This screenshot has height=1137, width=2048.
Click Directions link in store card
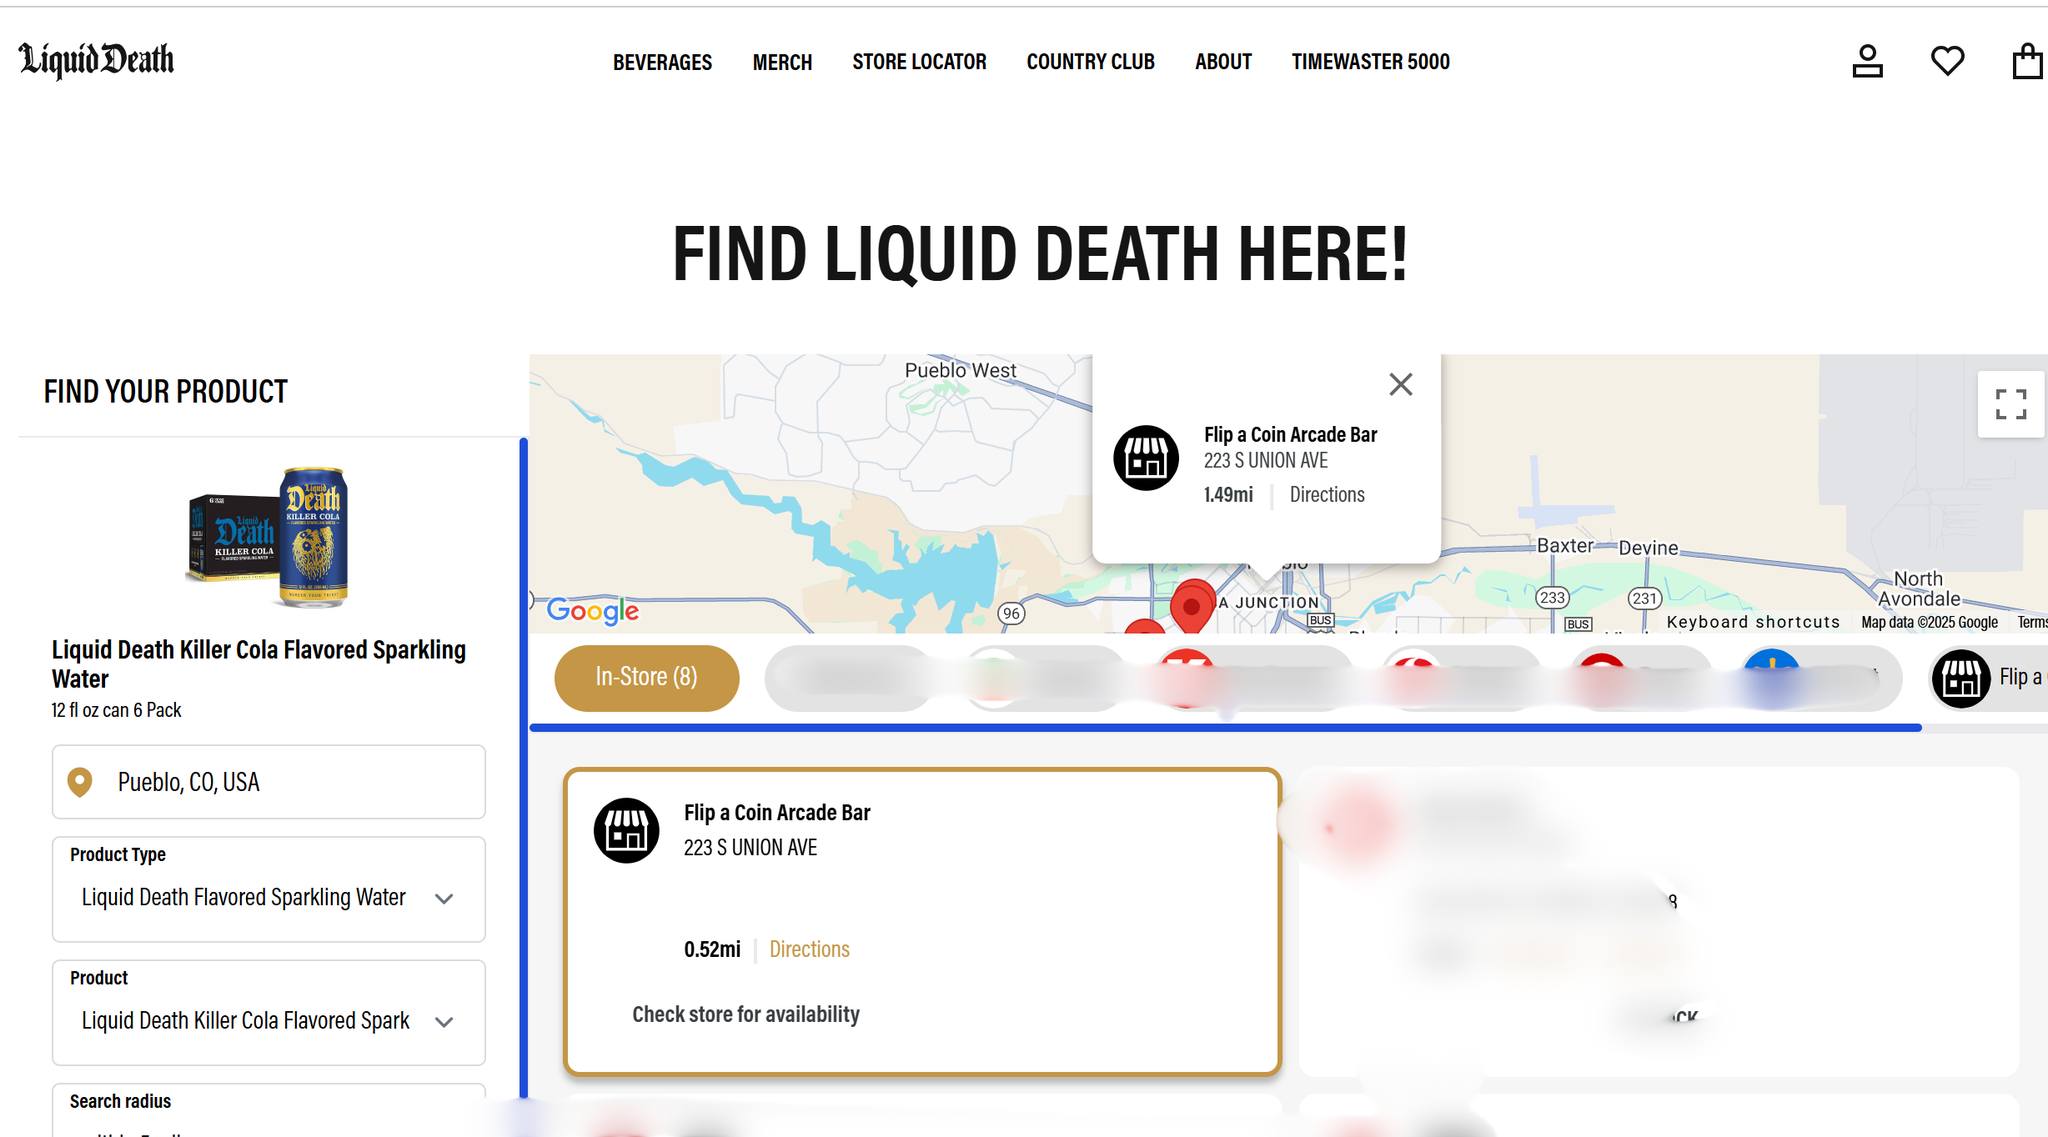pyautogui.click(x=809, y=949)
